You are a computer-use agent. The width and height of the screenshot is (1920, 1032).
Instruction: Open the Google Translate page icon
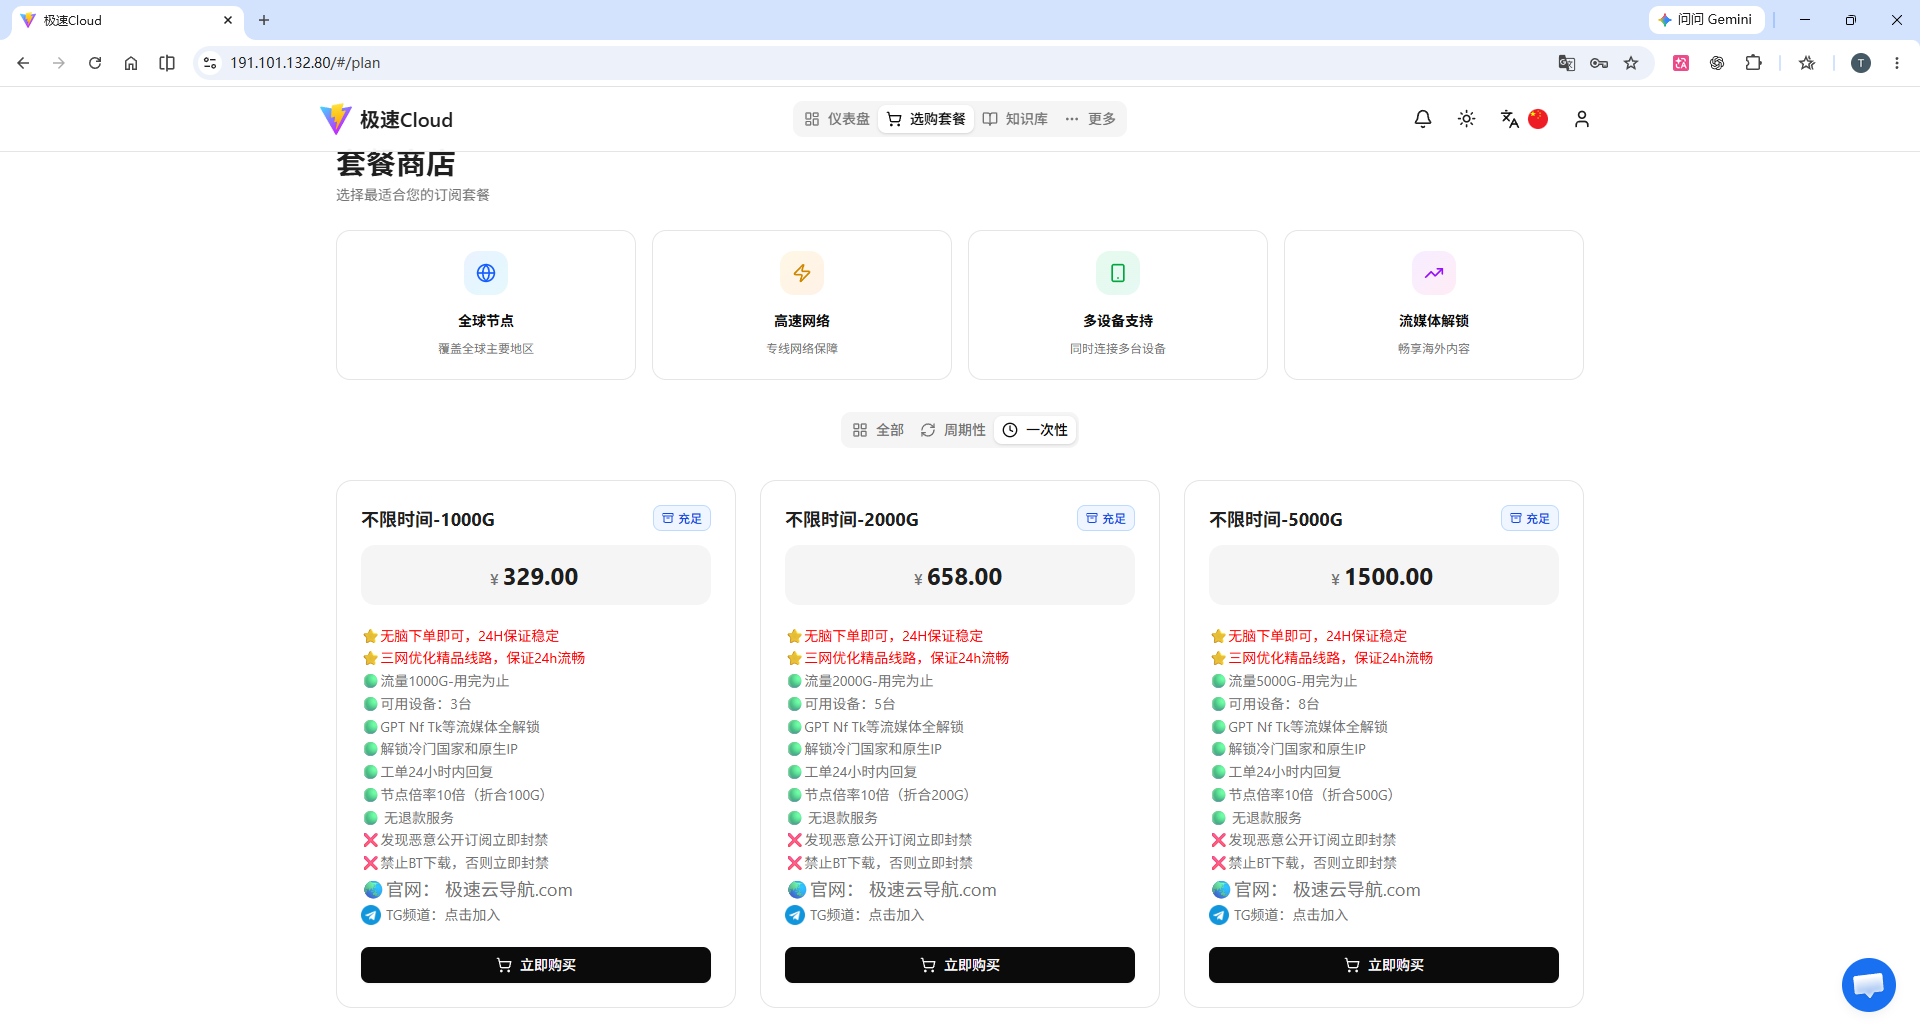[x=1567, y=63]
